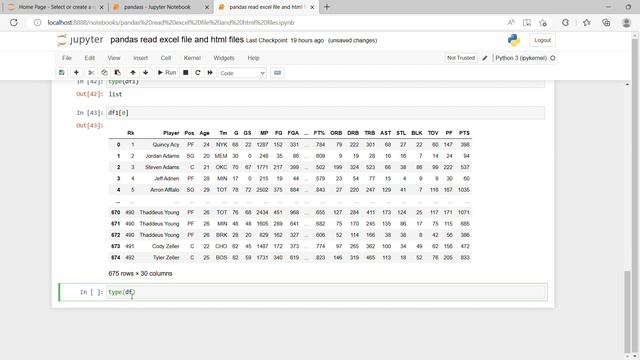Open the Widgets menu
Viewport: 640px width, 360px height.
pyautogui.click(x=224, y=58)
